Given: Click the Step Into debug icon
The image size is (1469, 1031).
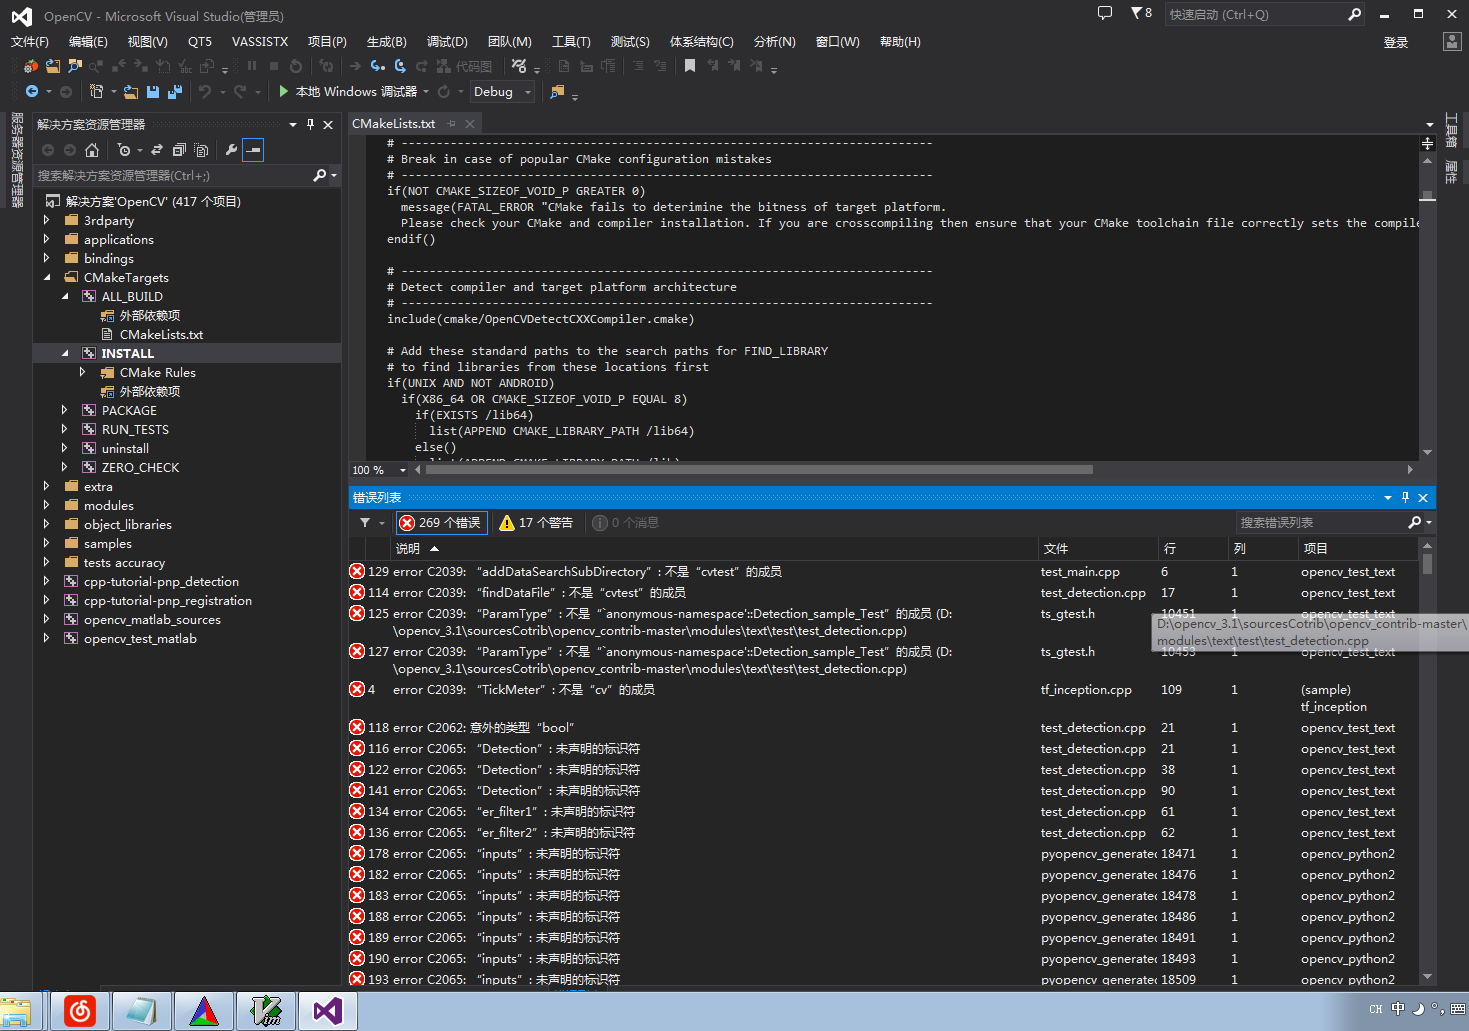Looking at the screenshot, I should coord(377,66).
